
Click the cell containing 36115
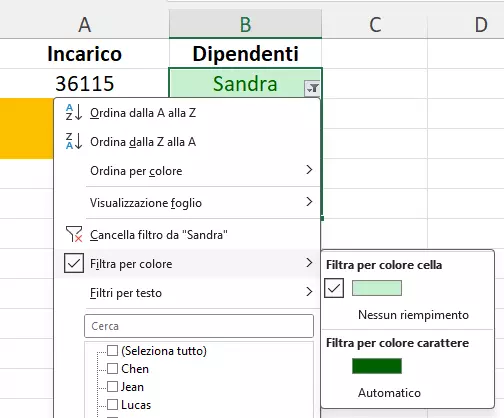(x=84, y=83)
